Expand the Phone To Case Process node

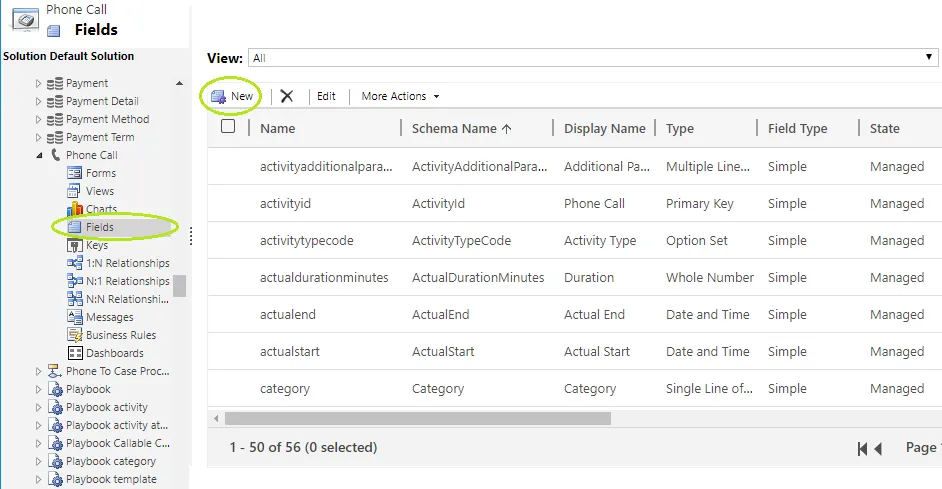tap(38, 372)
